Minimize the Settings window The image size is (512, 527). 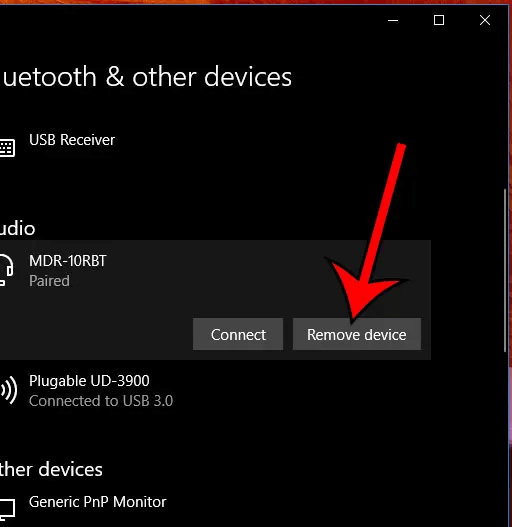click(393, 21)
